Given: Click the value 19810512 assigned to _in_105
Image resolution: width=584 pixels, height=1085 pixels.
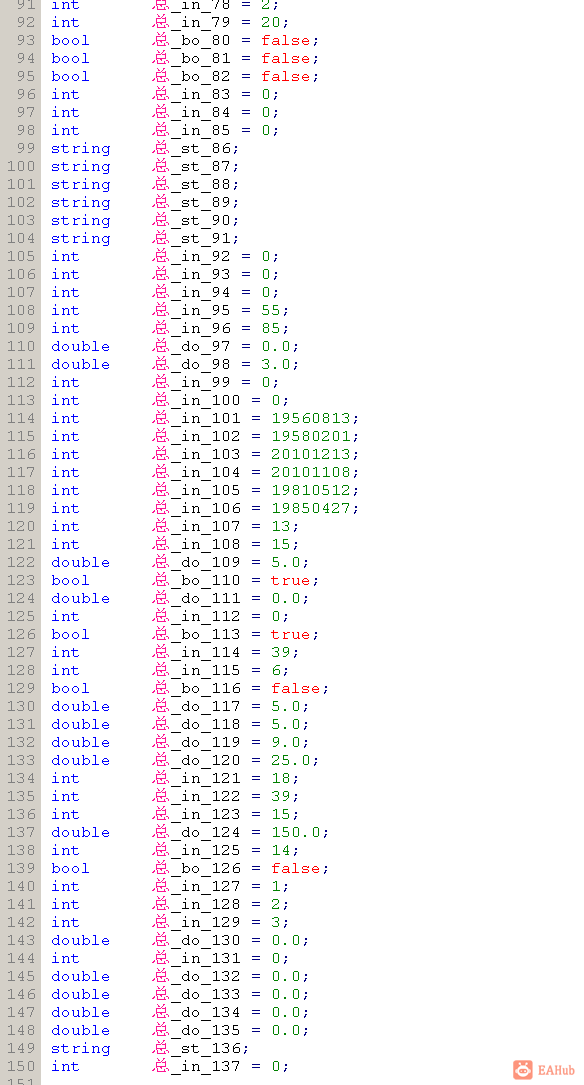Looking at the screenshot, I should pos(311,490).
